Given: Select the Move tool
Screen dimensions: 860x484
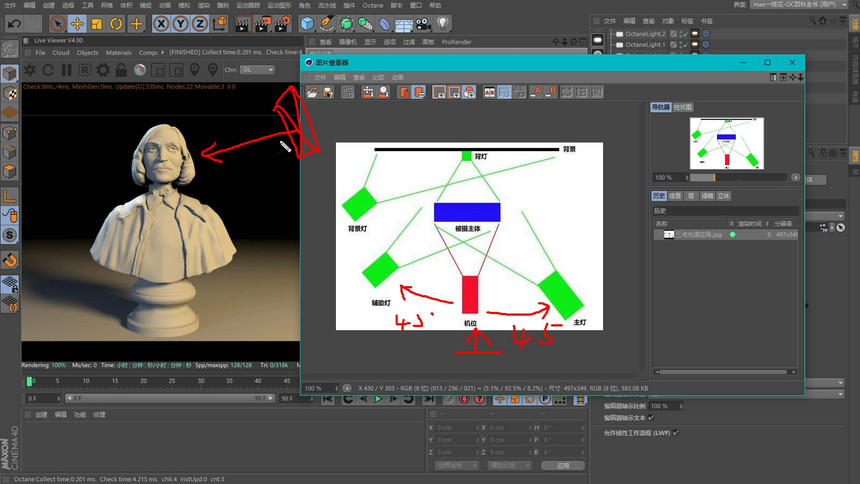Looking at the screenshot, I should [x=77, y=23].
